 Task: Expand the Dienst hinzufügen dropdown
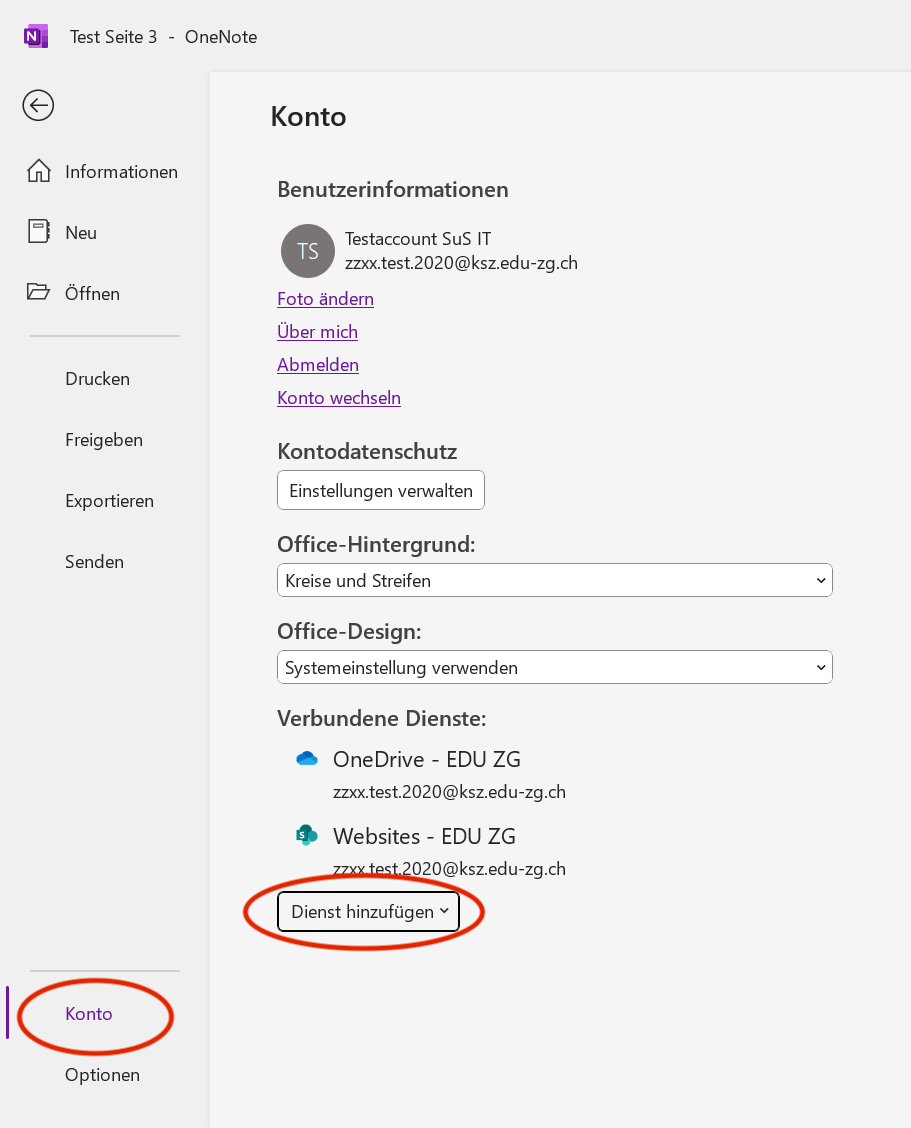click(368, 911)
